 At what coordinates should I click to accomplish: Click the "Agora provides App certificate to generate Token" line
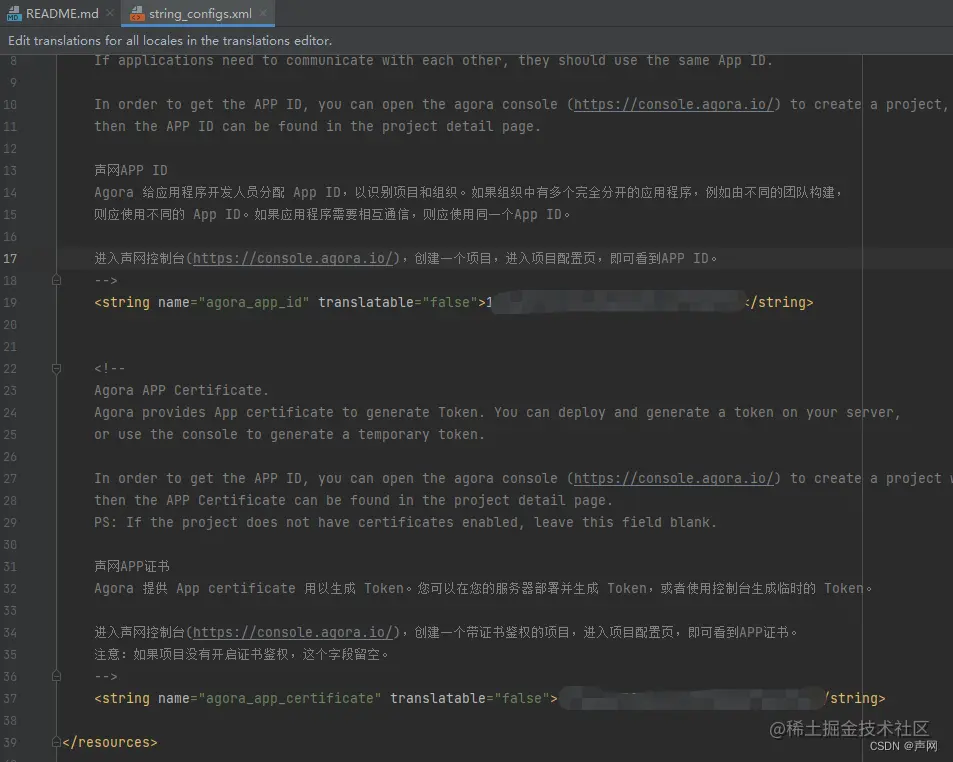click(x=497, y=413)
